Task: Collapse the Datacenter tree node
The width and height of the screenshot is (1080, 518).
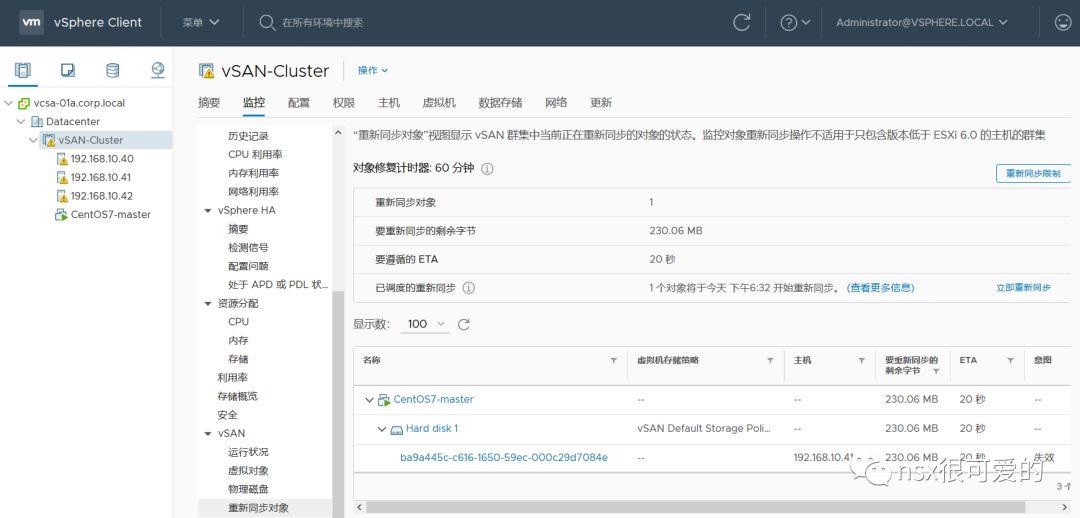Action: pyautogui.click(x=21, y=122)
